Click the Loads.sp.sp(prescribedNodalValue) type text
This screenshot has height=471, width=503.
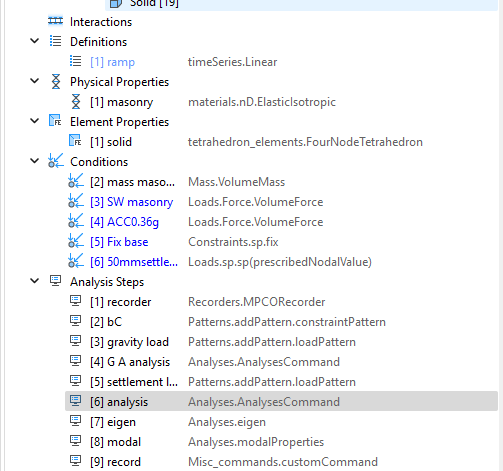(x=280, y=262)
